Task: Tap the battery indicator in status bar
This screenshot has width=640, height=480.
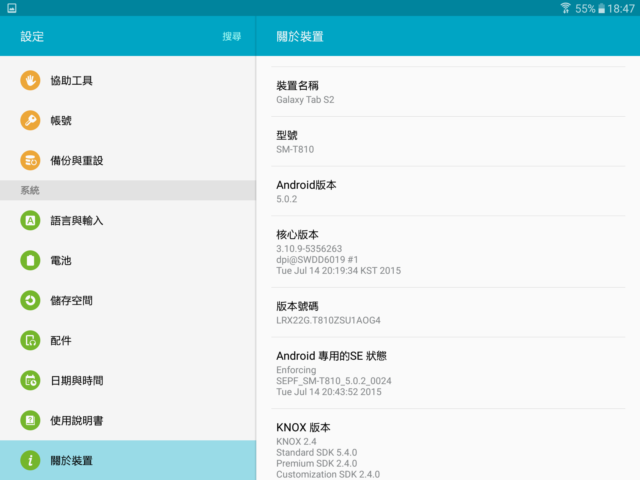Action: click(601, 9)
